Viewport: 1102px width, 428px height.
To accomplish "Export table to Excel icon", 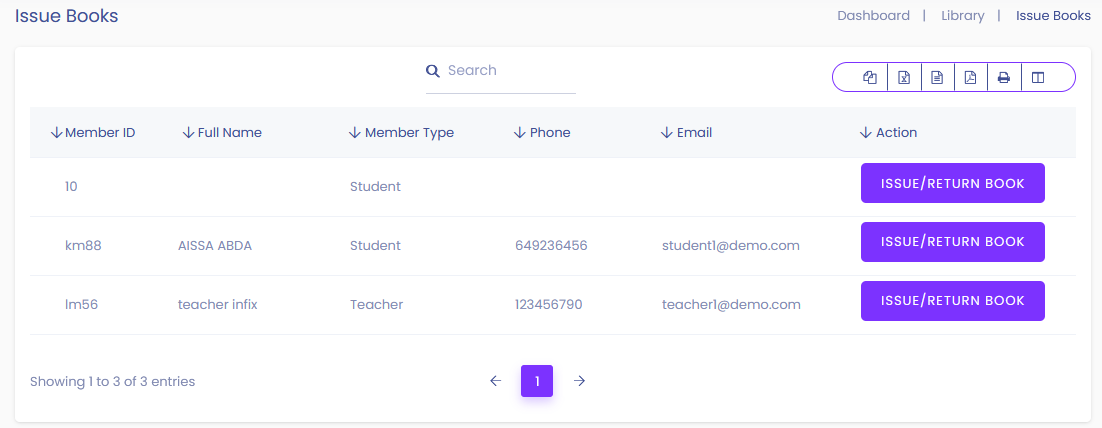I will 905,77.
